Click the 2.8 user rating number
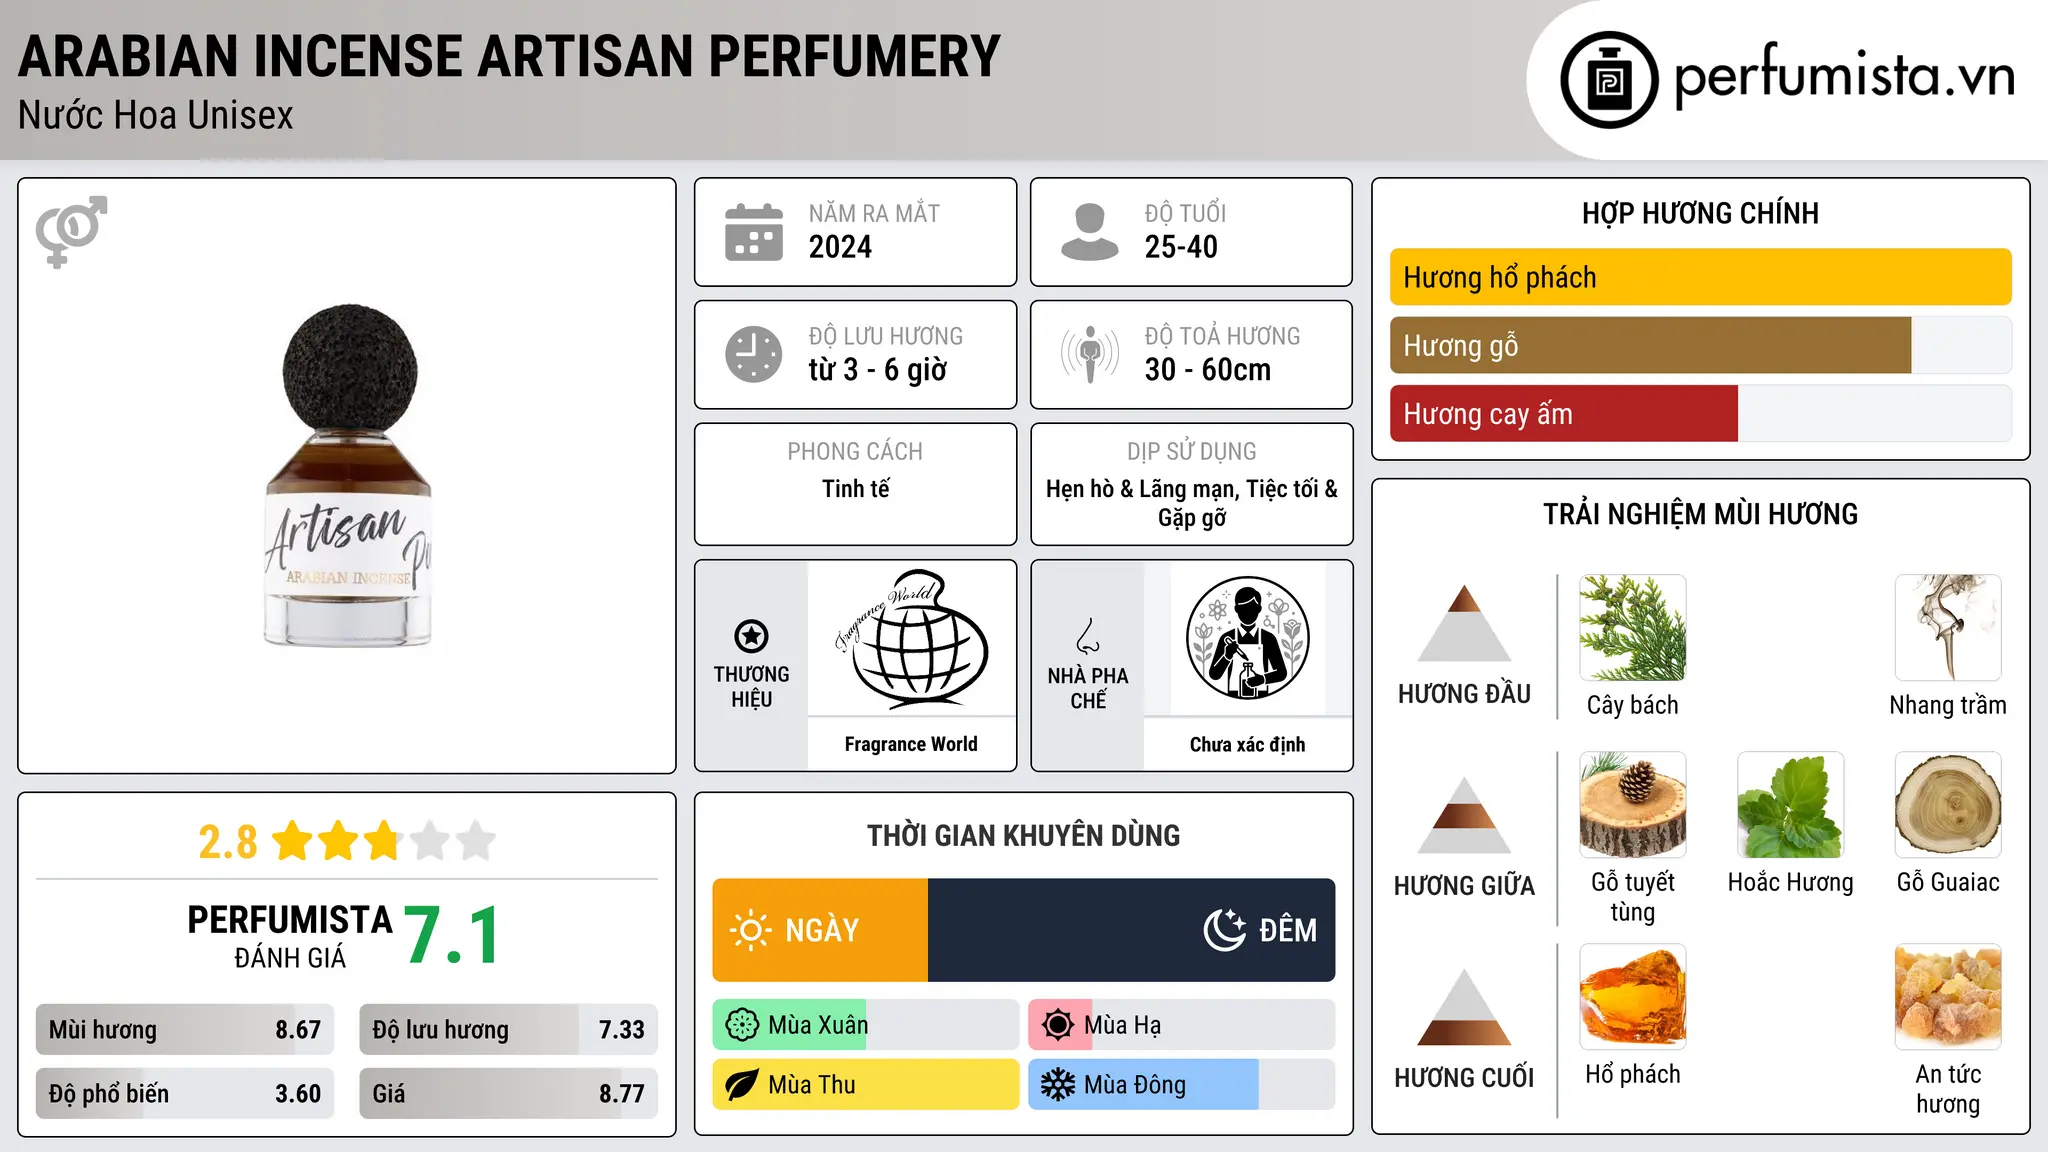The image size is (2048, 1152). click(228, 842)
